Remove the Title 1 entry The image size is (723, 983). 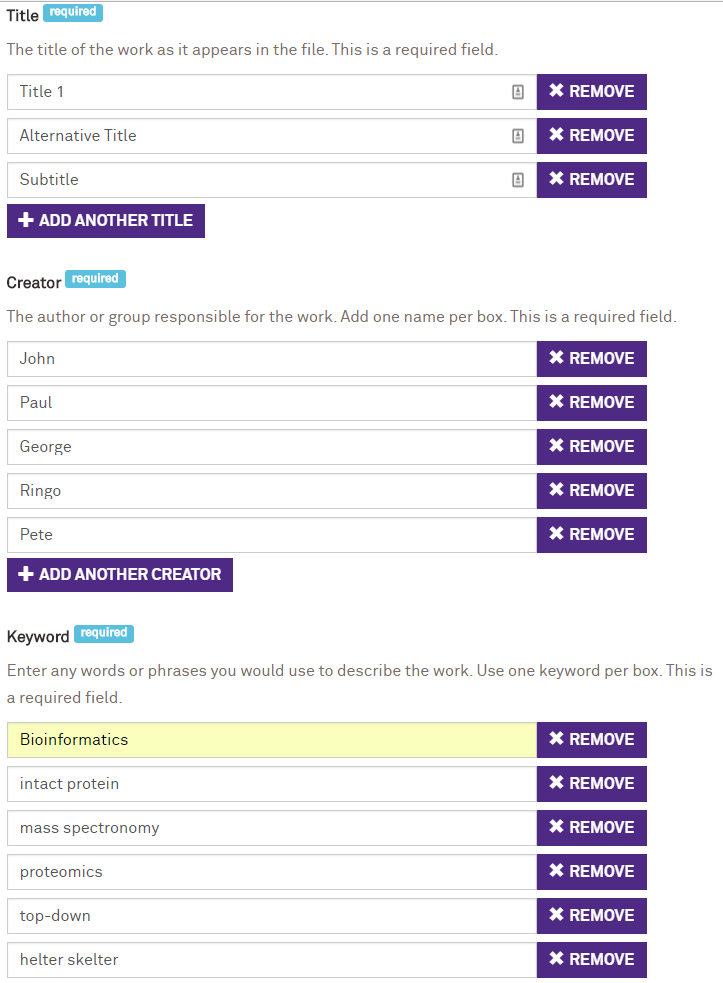click(x=591, y=92)
